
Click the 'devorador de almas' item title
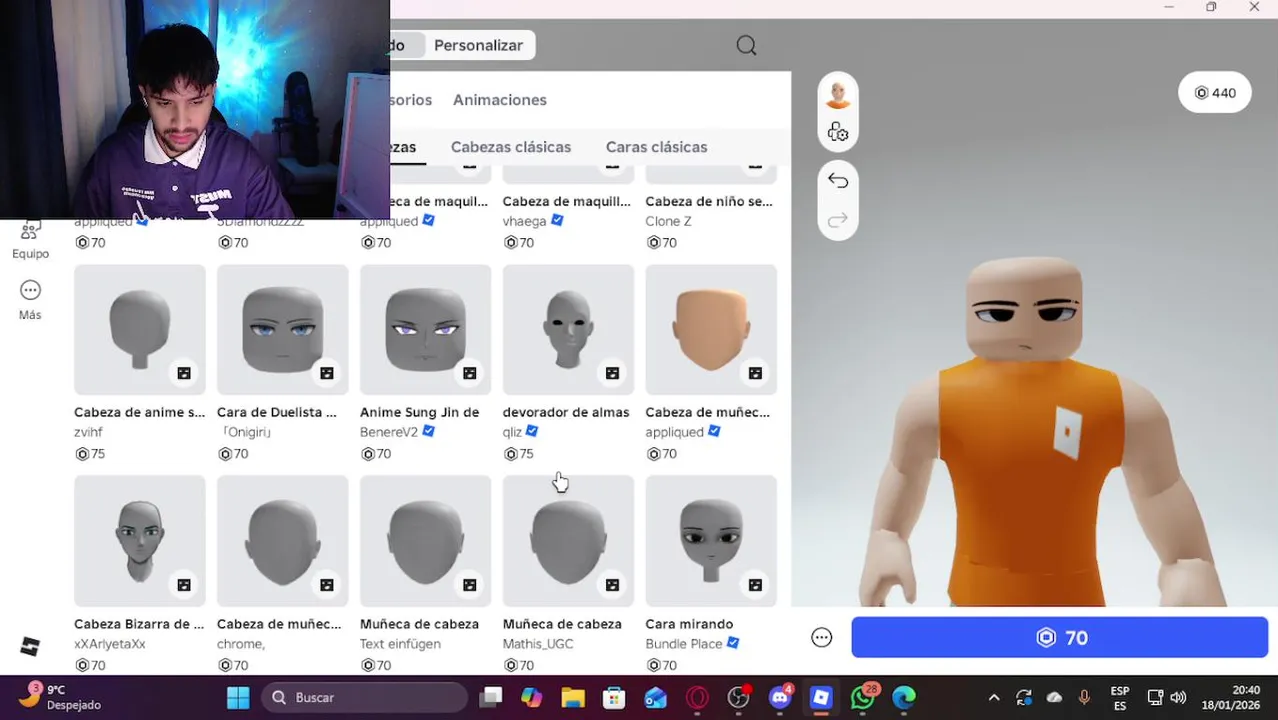(x=566, y=412)
